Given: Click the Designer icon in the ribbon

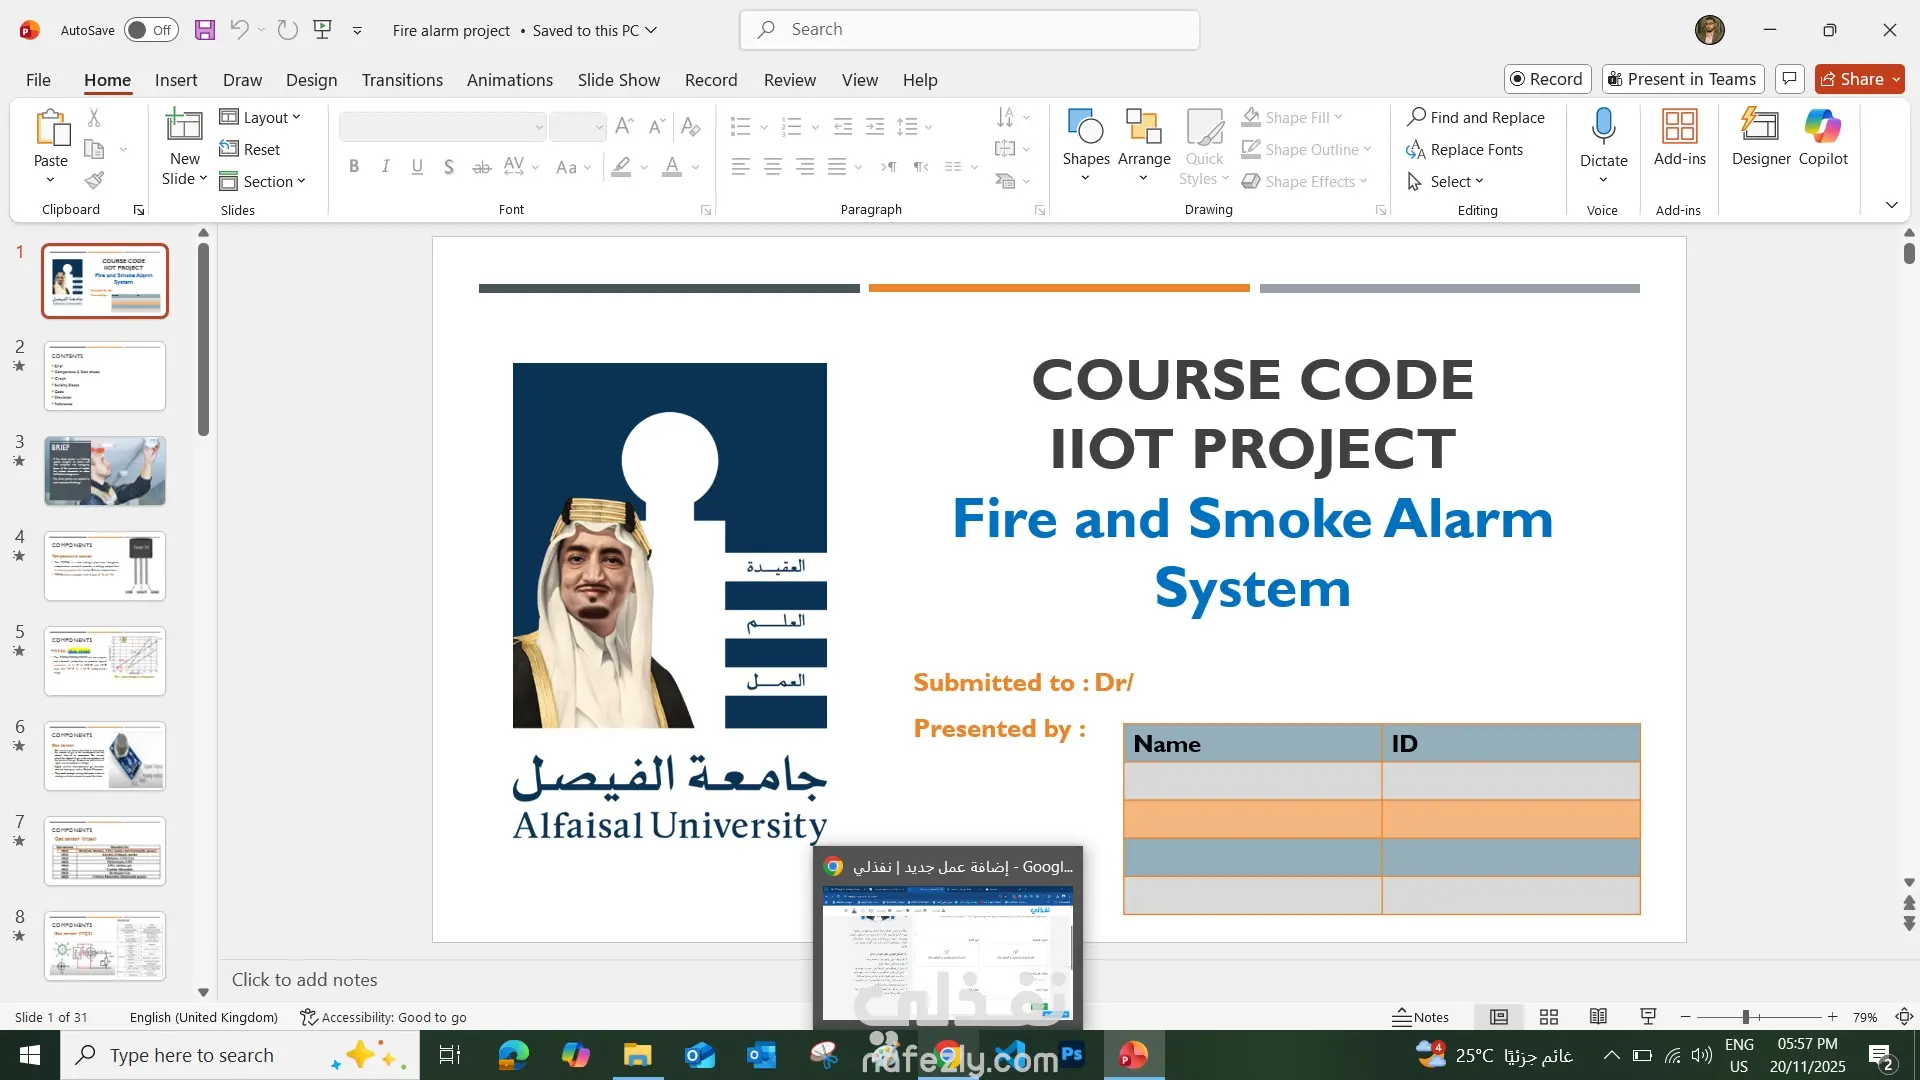Looking at the screenshot, I should [1760, 128].
